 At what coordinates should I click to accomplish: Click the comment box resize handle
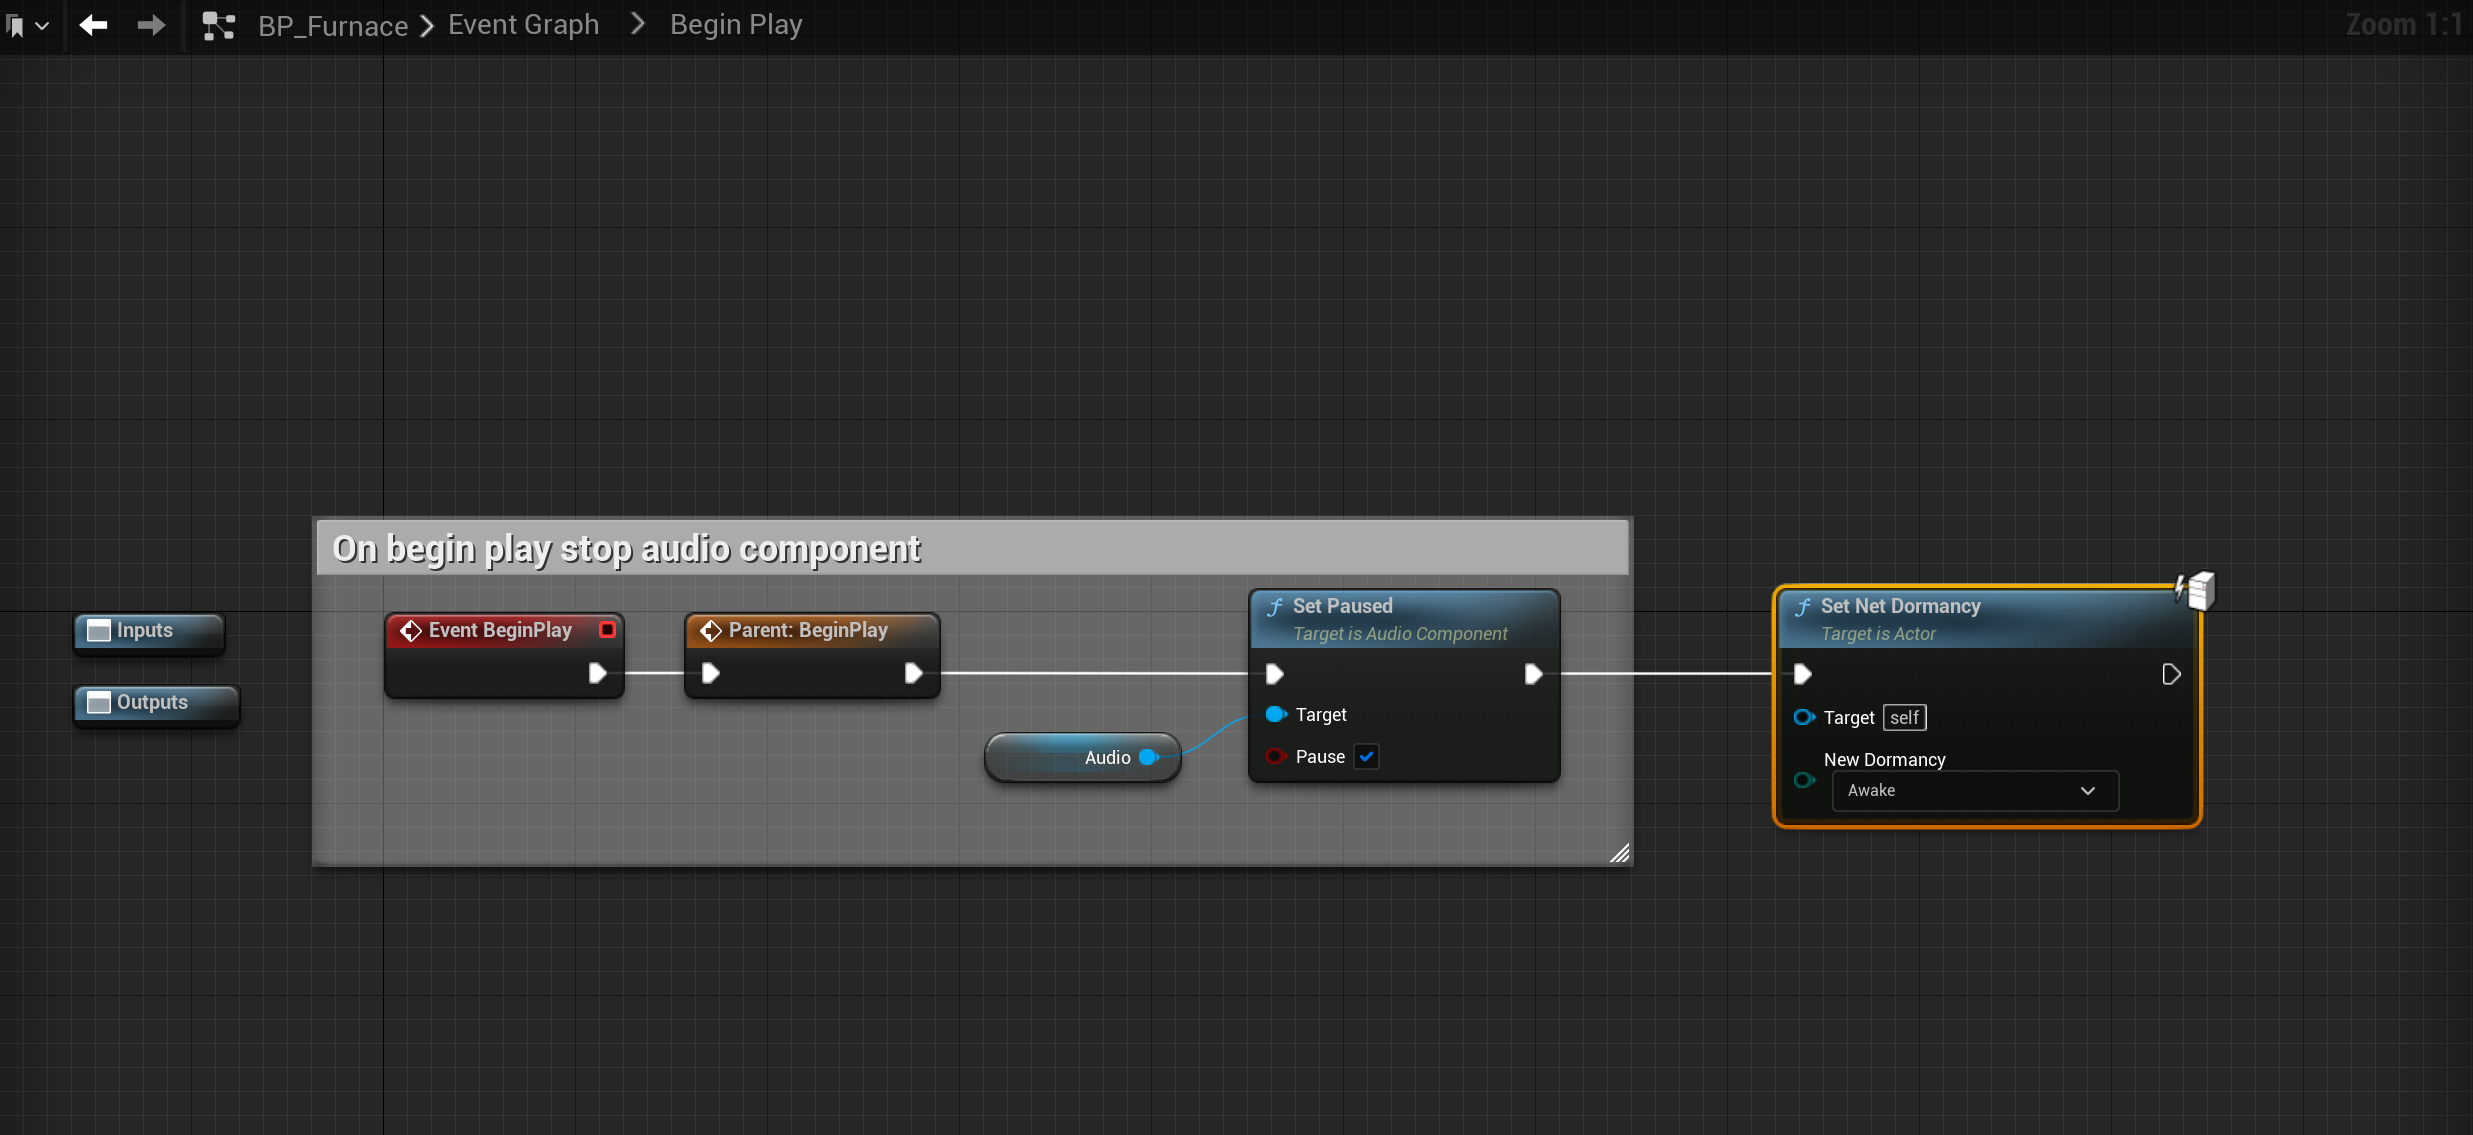click(x=1619, y=853)
